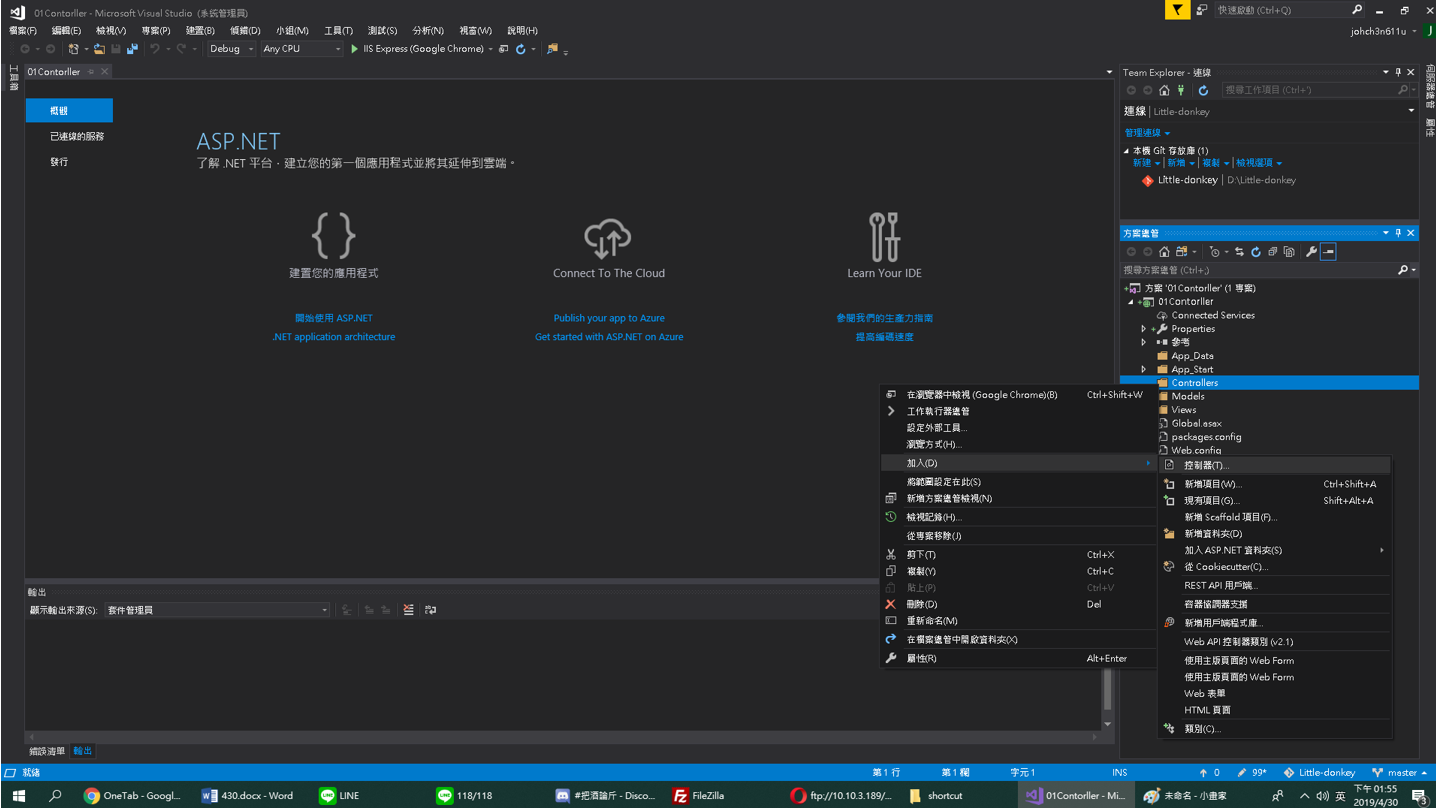The height and width of the screenshot is (808, 1436).
Task: Click the Pending Changes Filter clock icon
Action: (1214, 252)
